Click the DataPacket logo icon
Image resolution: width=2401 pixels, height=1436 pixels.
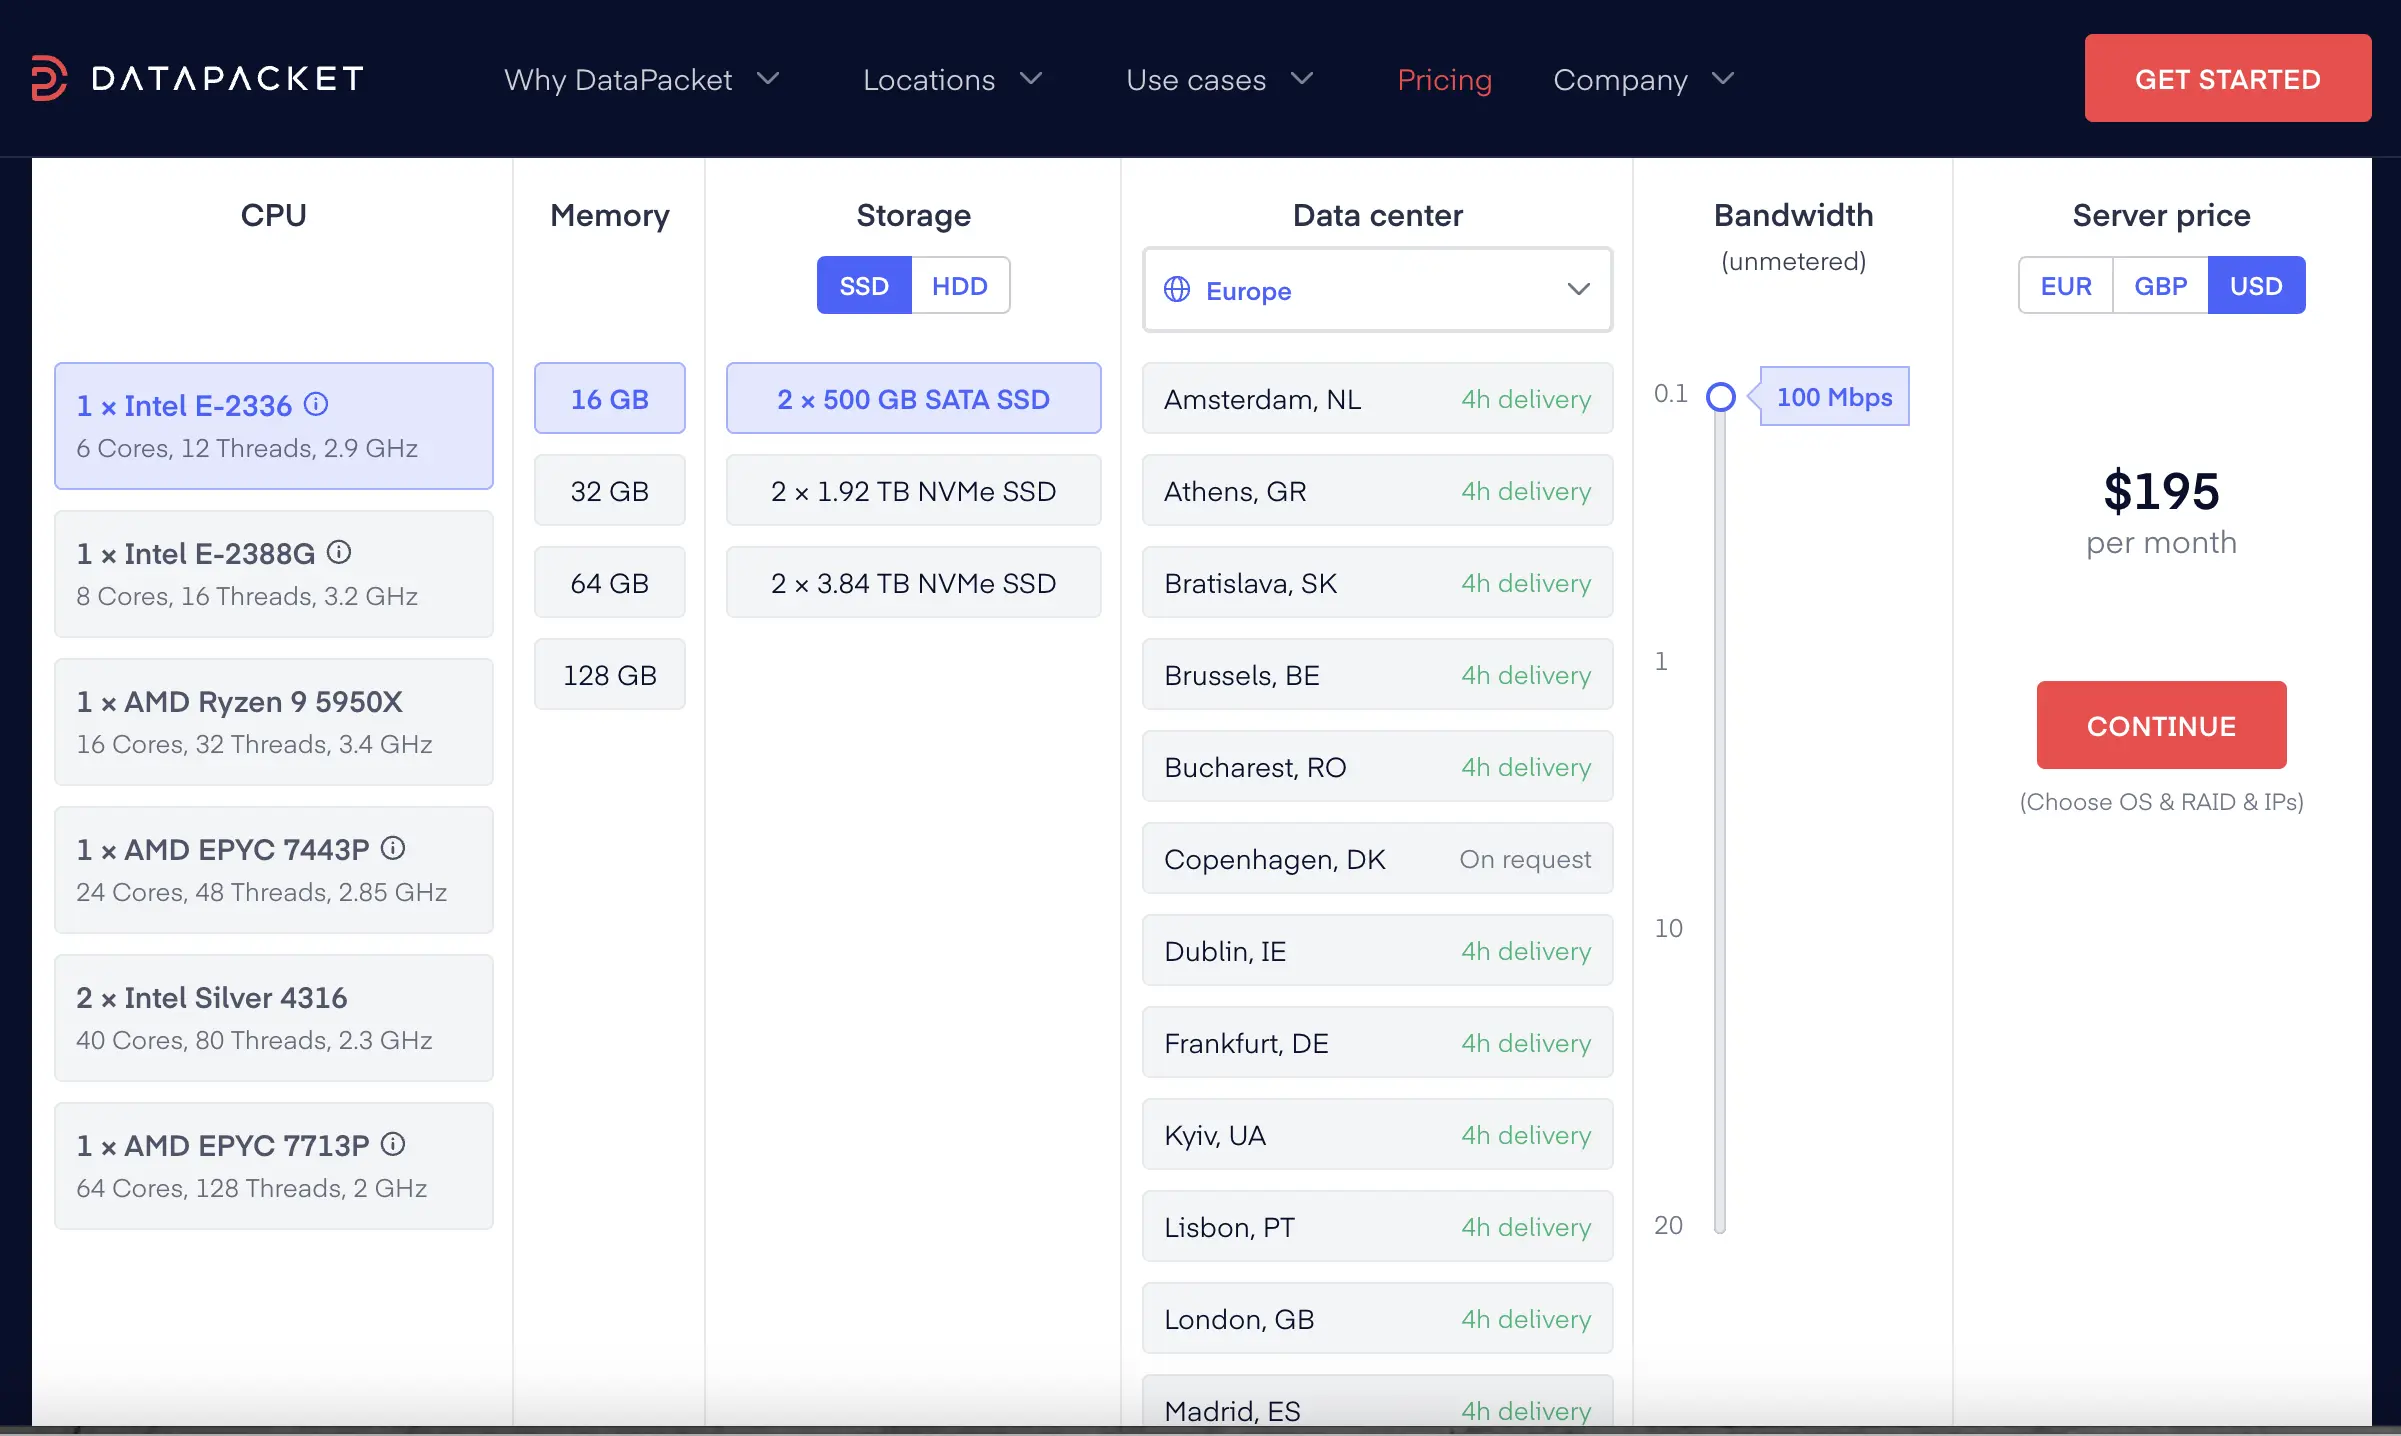pos(49,78)
